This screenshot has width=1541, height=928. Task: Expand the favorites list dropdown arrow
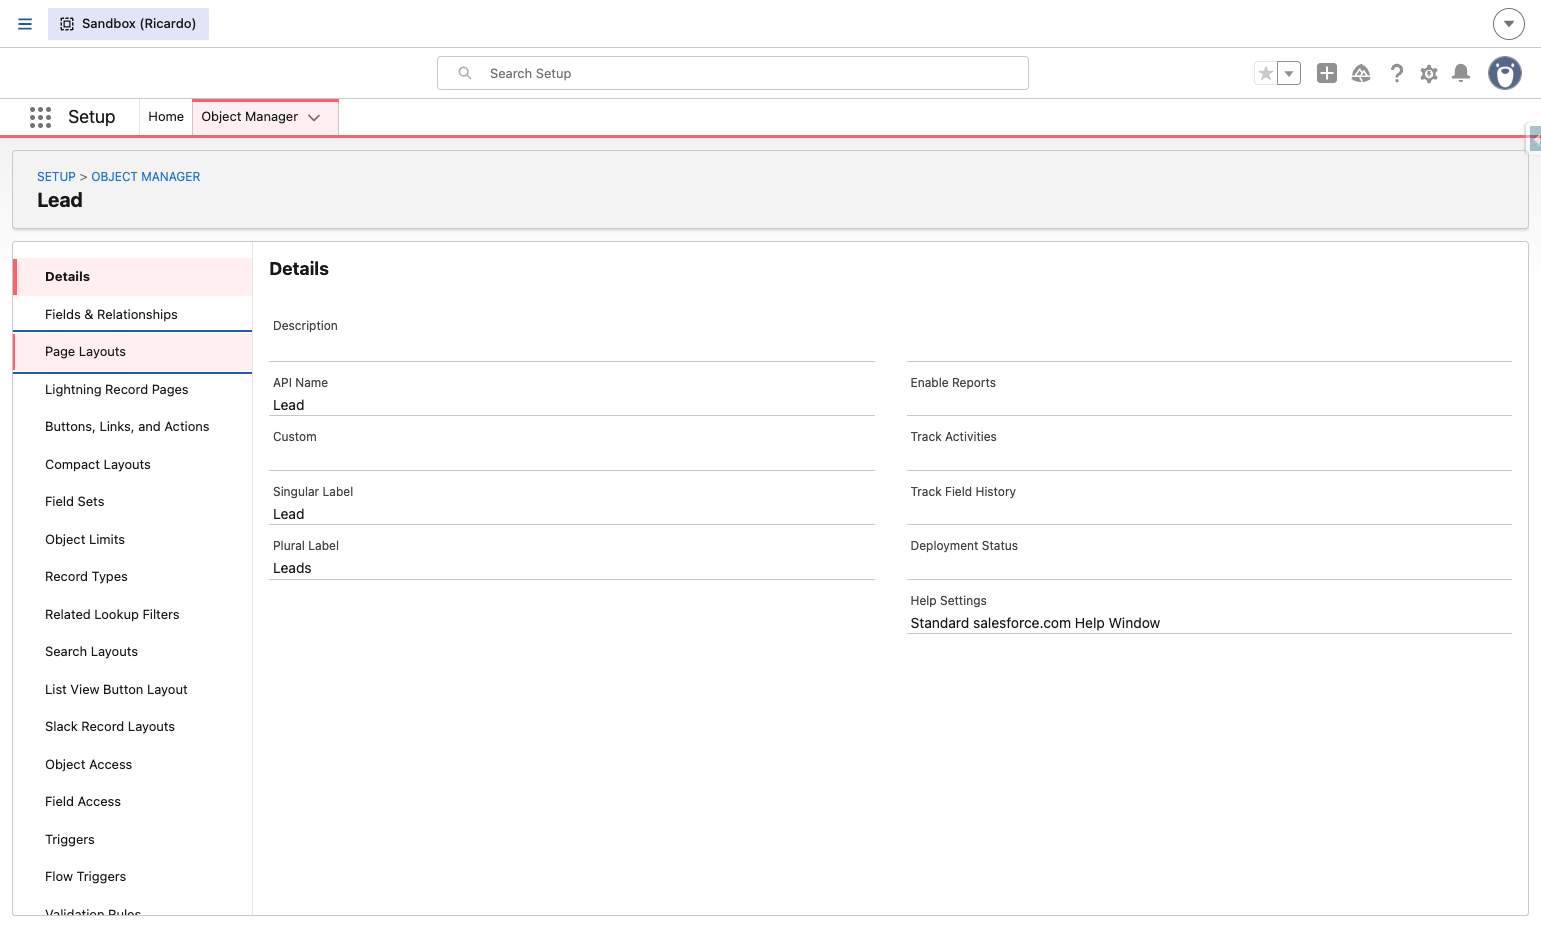[1289, 73]
